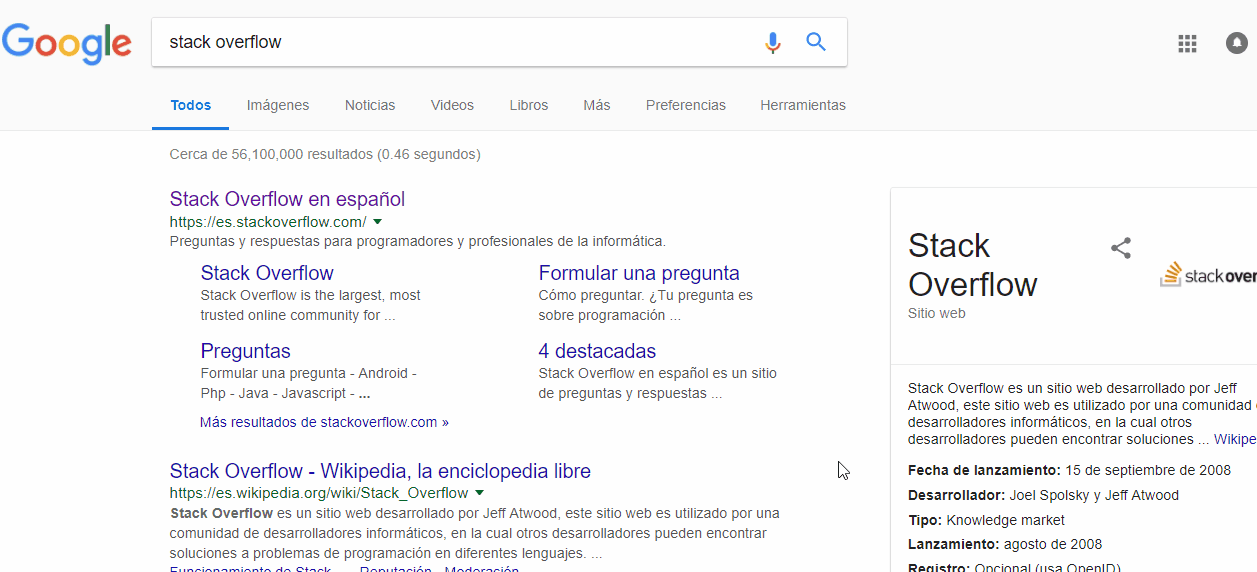Open the Preferencias menu
The height and width of the screenshot is (572, 1257).
tap(686, 105)
